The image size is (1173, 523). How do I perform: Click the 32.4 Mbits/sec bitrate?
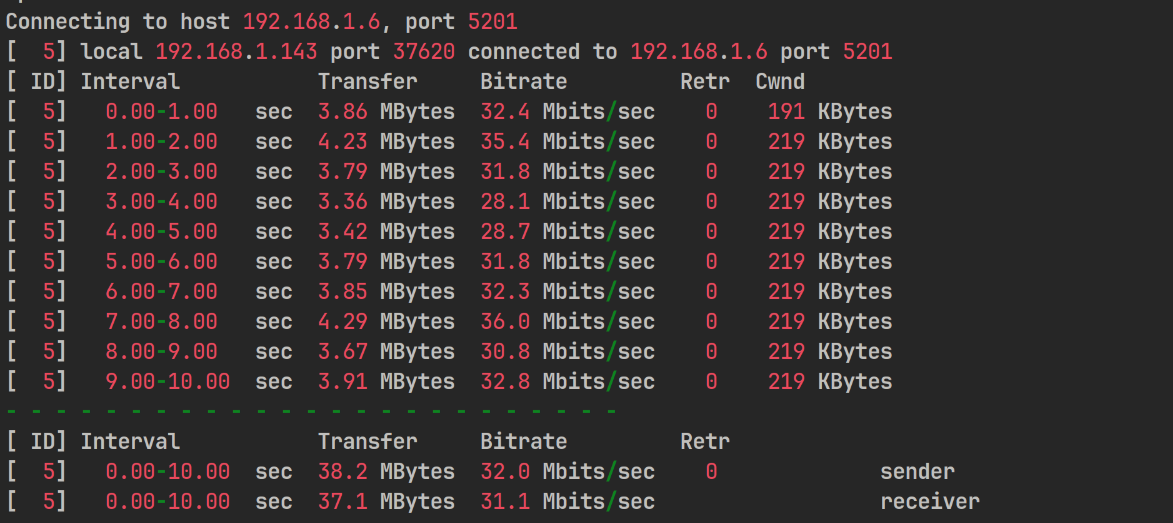[x=568, y=111]
